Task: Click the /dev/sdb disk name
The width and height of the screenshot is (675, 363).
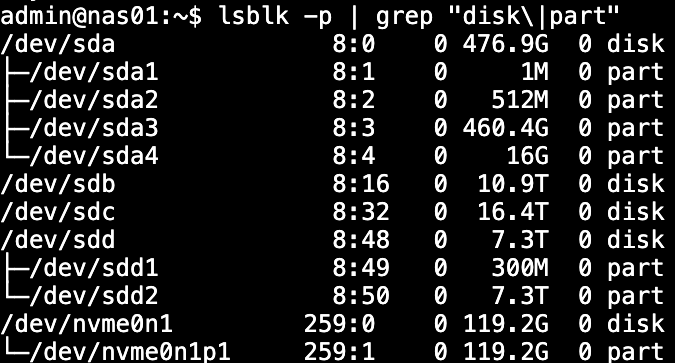Action: coord(58,184)
